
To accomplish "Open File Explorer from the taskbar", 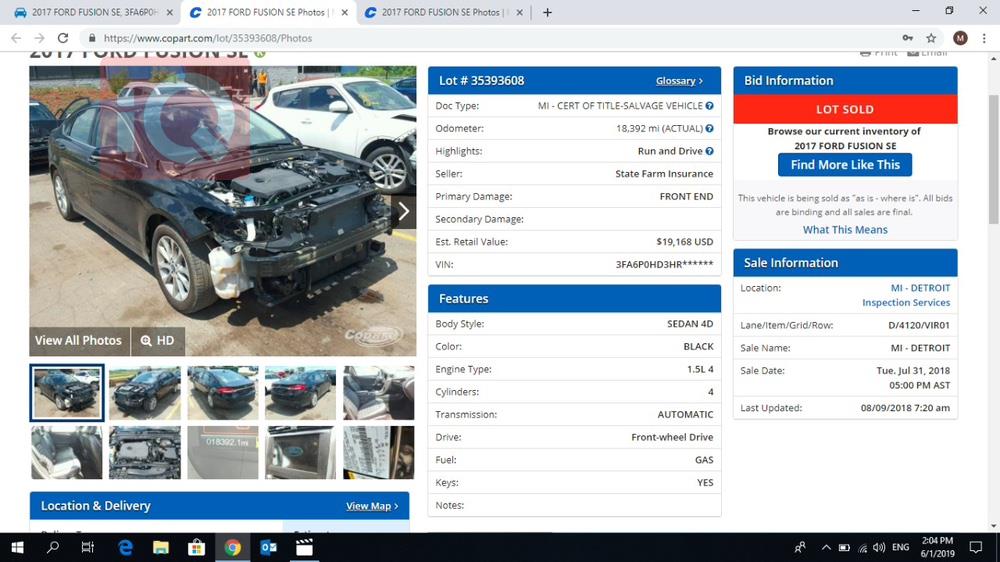I will pos(161,547).
